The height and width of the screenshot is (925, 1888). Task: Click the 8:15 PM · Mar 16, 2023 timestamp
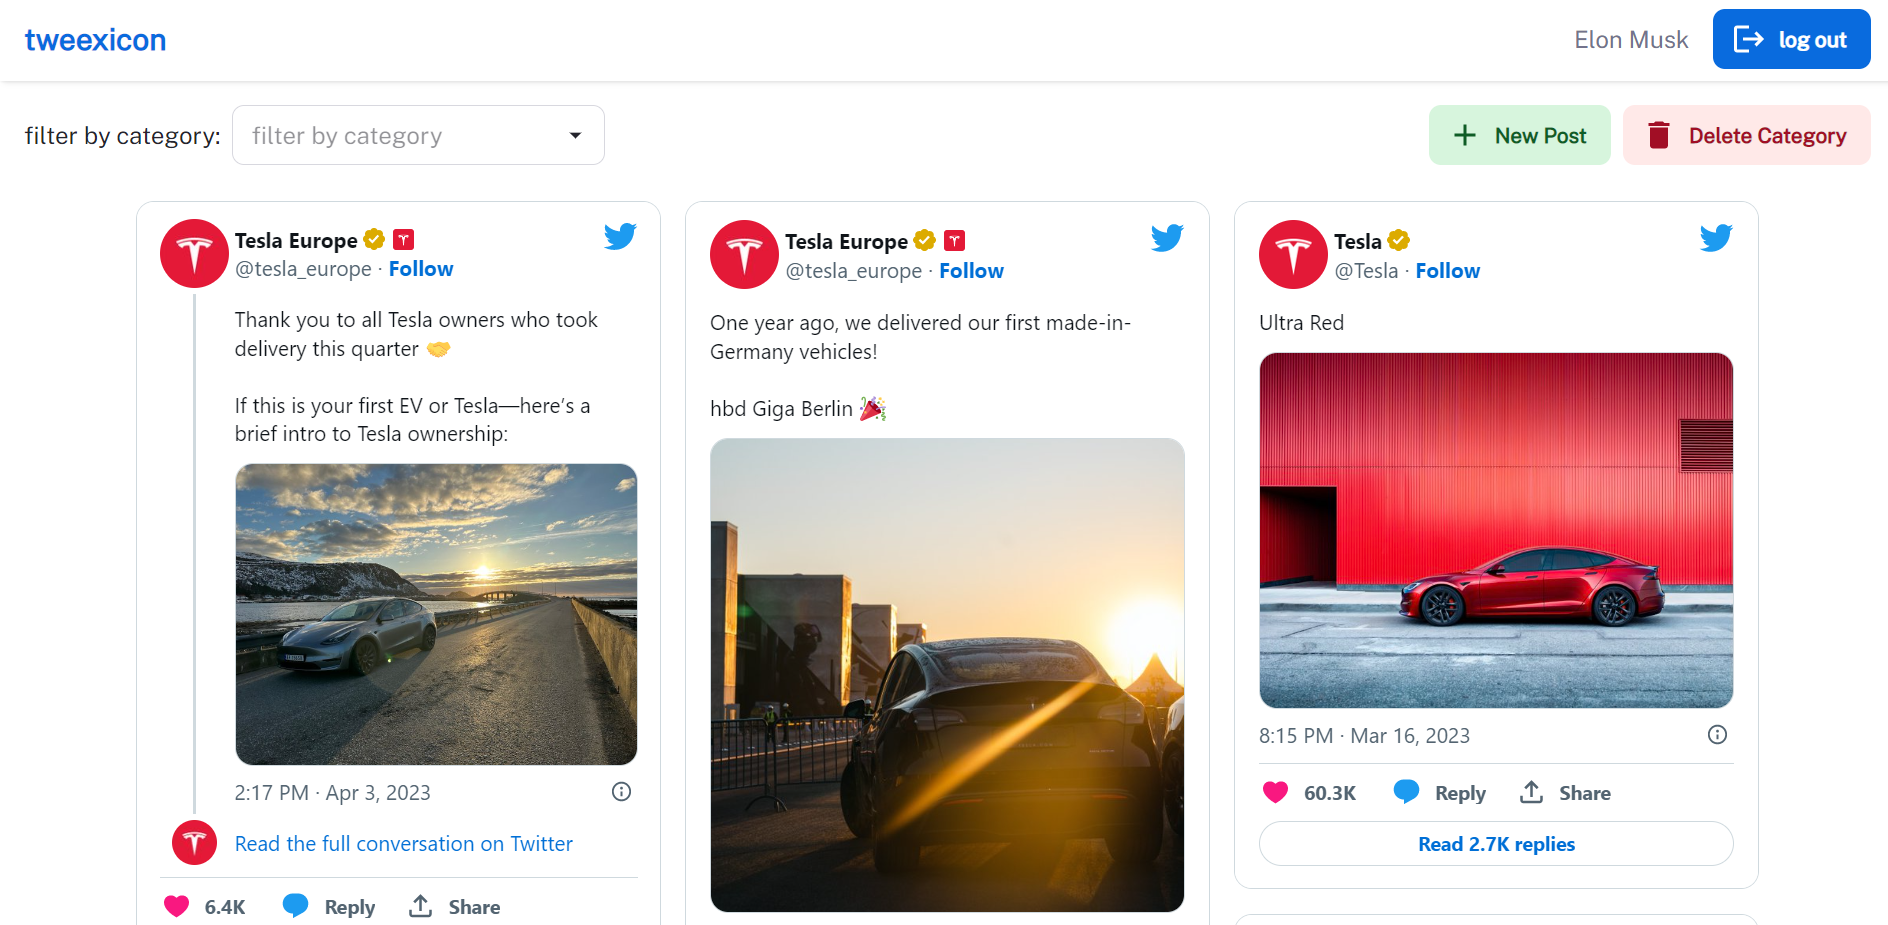1364,736
